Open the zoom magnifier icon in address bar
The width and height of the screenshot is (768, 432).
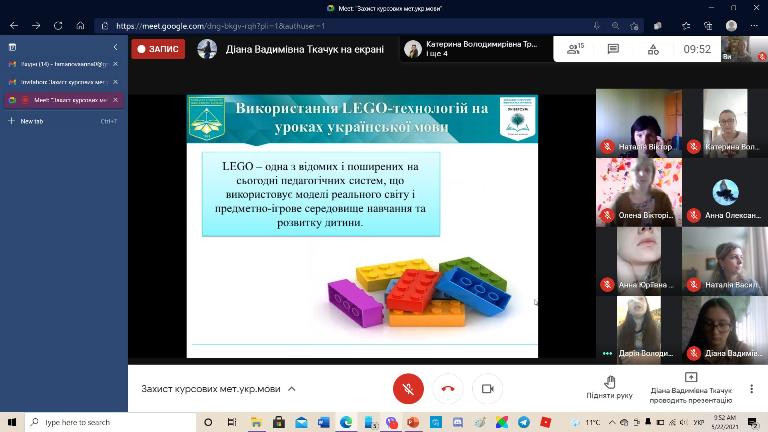[615, 26]
